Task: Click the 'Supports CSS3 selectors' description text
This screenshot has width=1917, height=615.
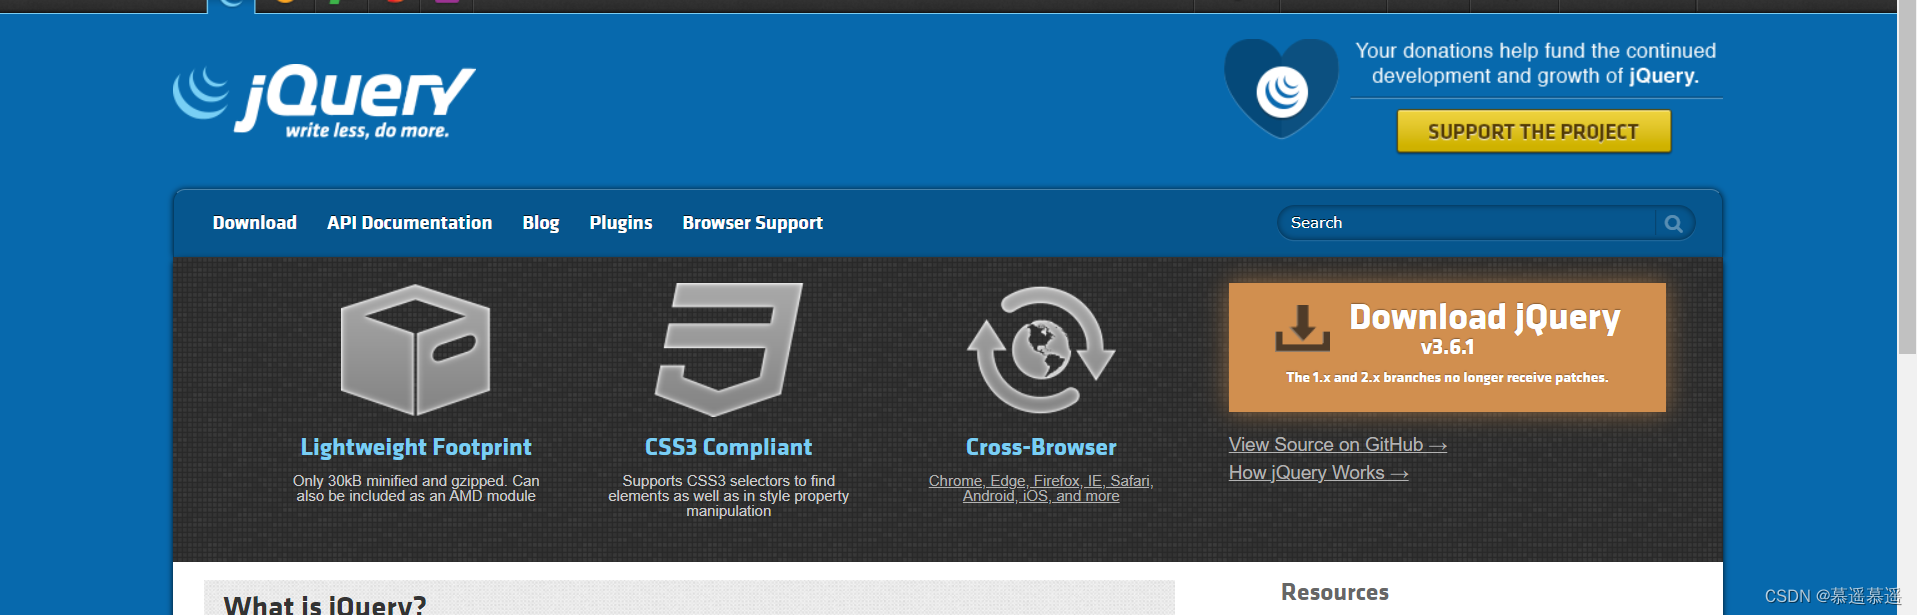Action: tap(728, 496)
